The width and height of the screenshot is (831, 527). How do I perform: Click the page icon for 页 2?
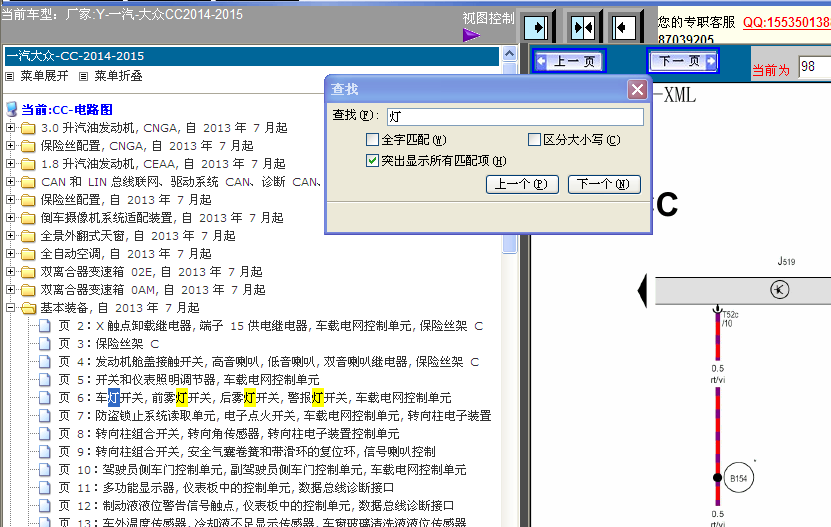[45, 326]
